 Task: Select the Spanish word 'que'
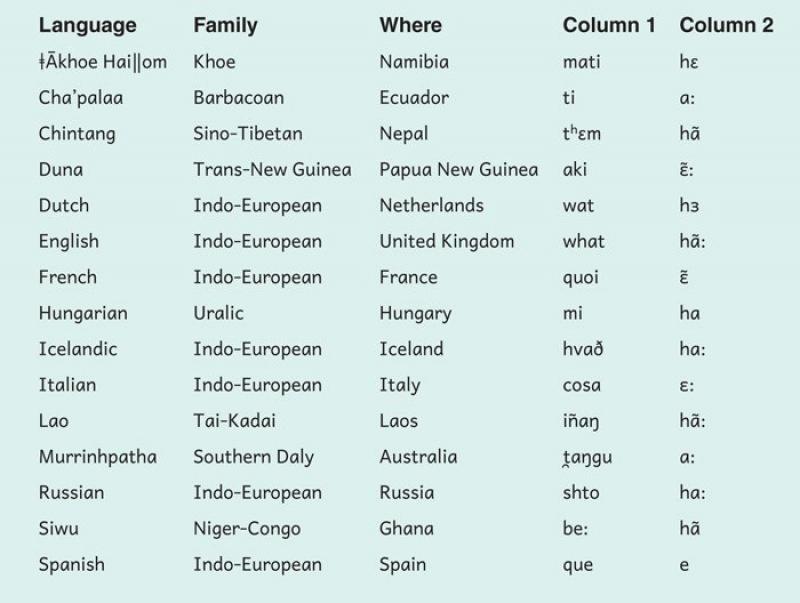coord(578,566)
